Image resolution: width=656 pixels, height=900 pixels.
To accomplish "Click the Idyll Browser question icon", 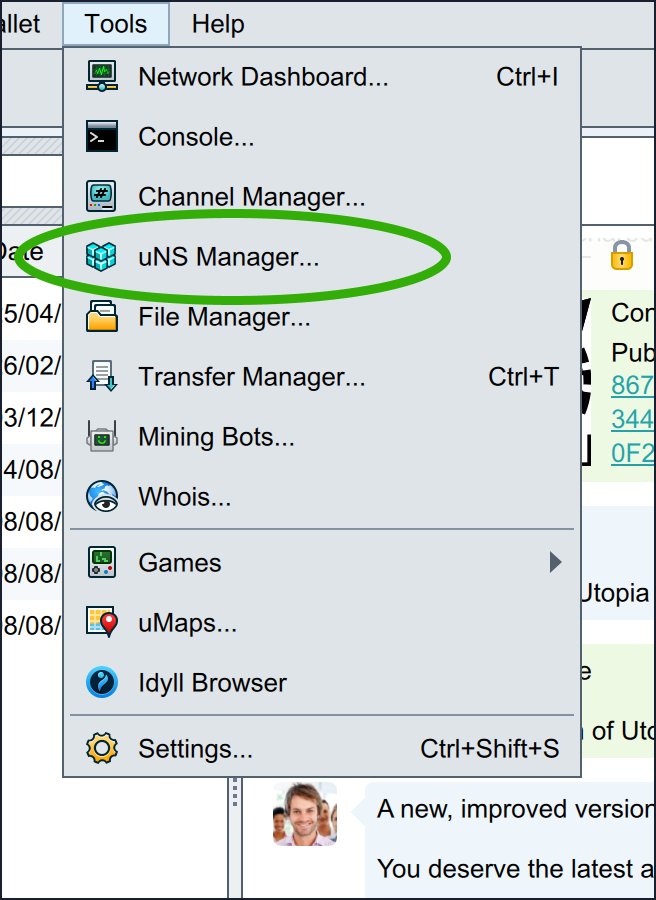I will pos(102,683).
